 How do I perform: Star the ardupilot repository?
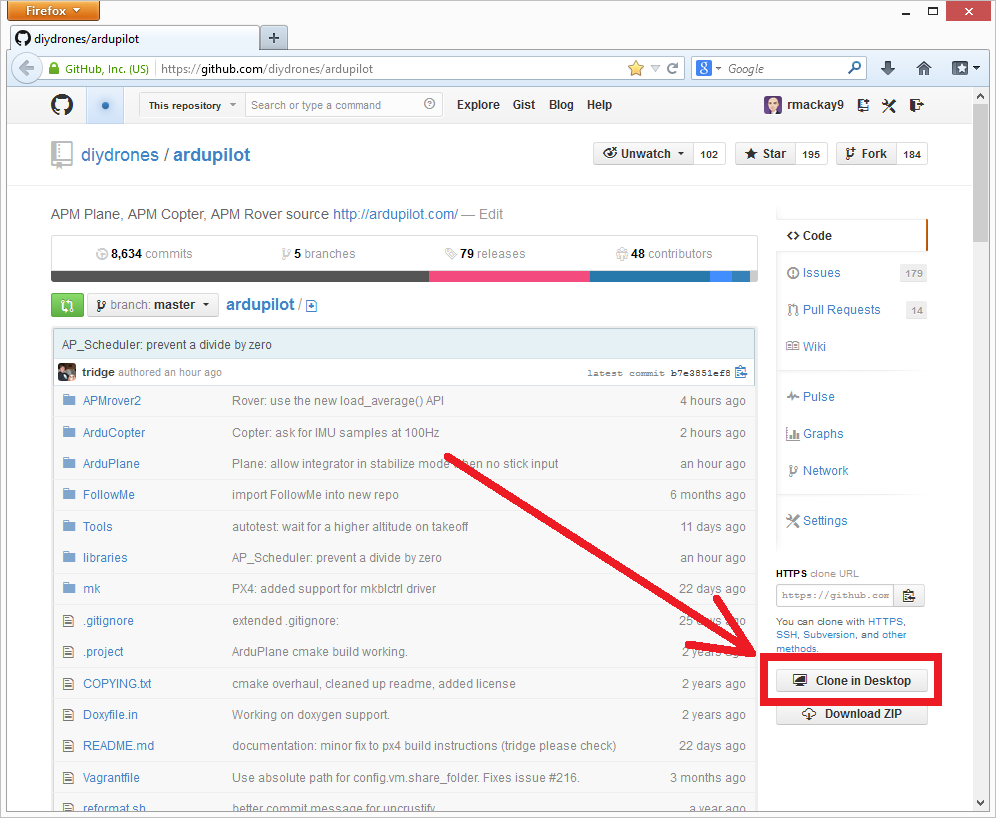(x=765, y=154)
